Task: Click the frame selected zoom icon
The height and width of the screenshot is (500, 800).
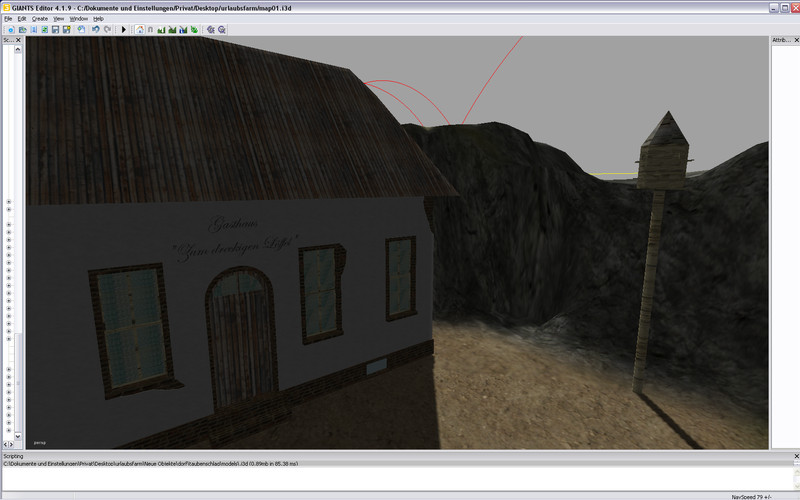Action: [210, 30]
